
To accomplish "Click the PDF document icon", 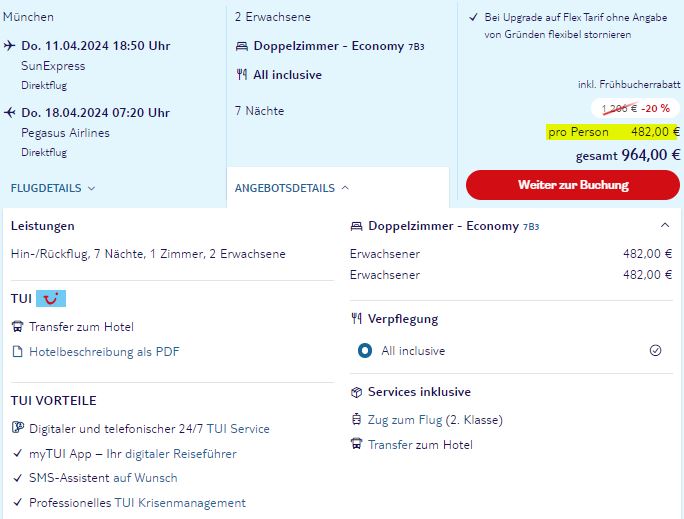I will 17,352.
